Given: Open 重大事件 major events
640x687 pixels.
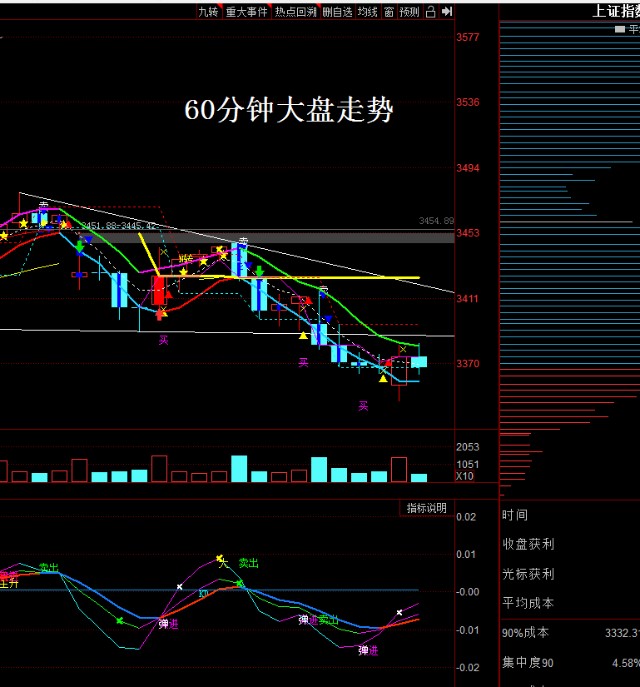Looking at the screenshot, I should [x=246, y=12].
